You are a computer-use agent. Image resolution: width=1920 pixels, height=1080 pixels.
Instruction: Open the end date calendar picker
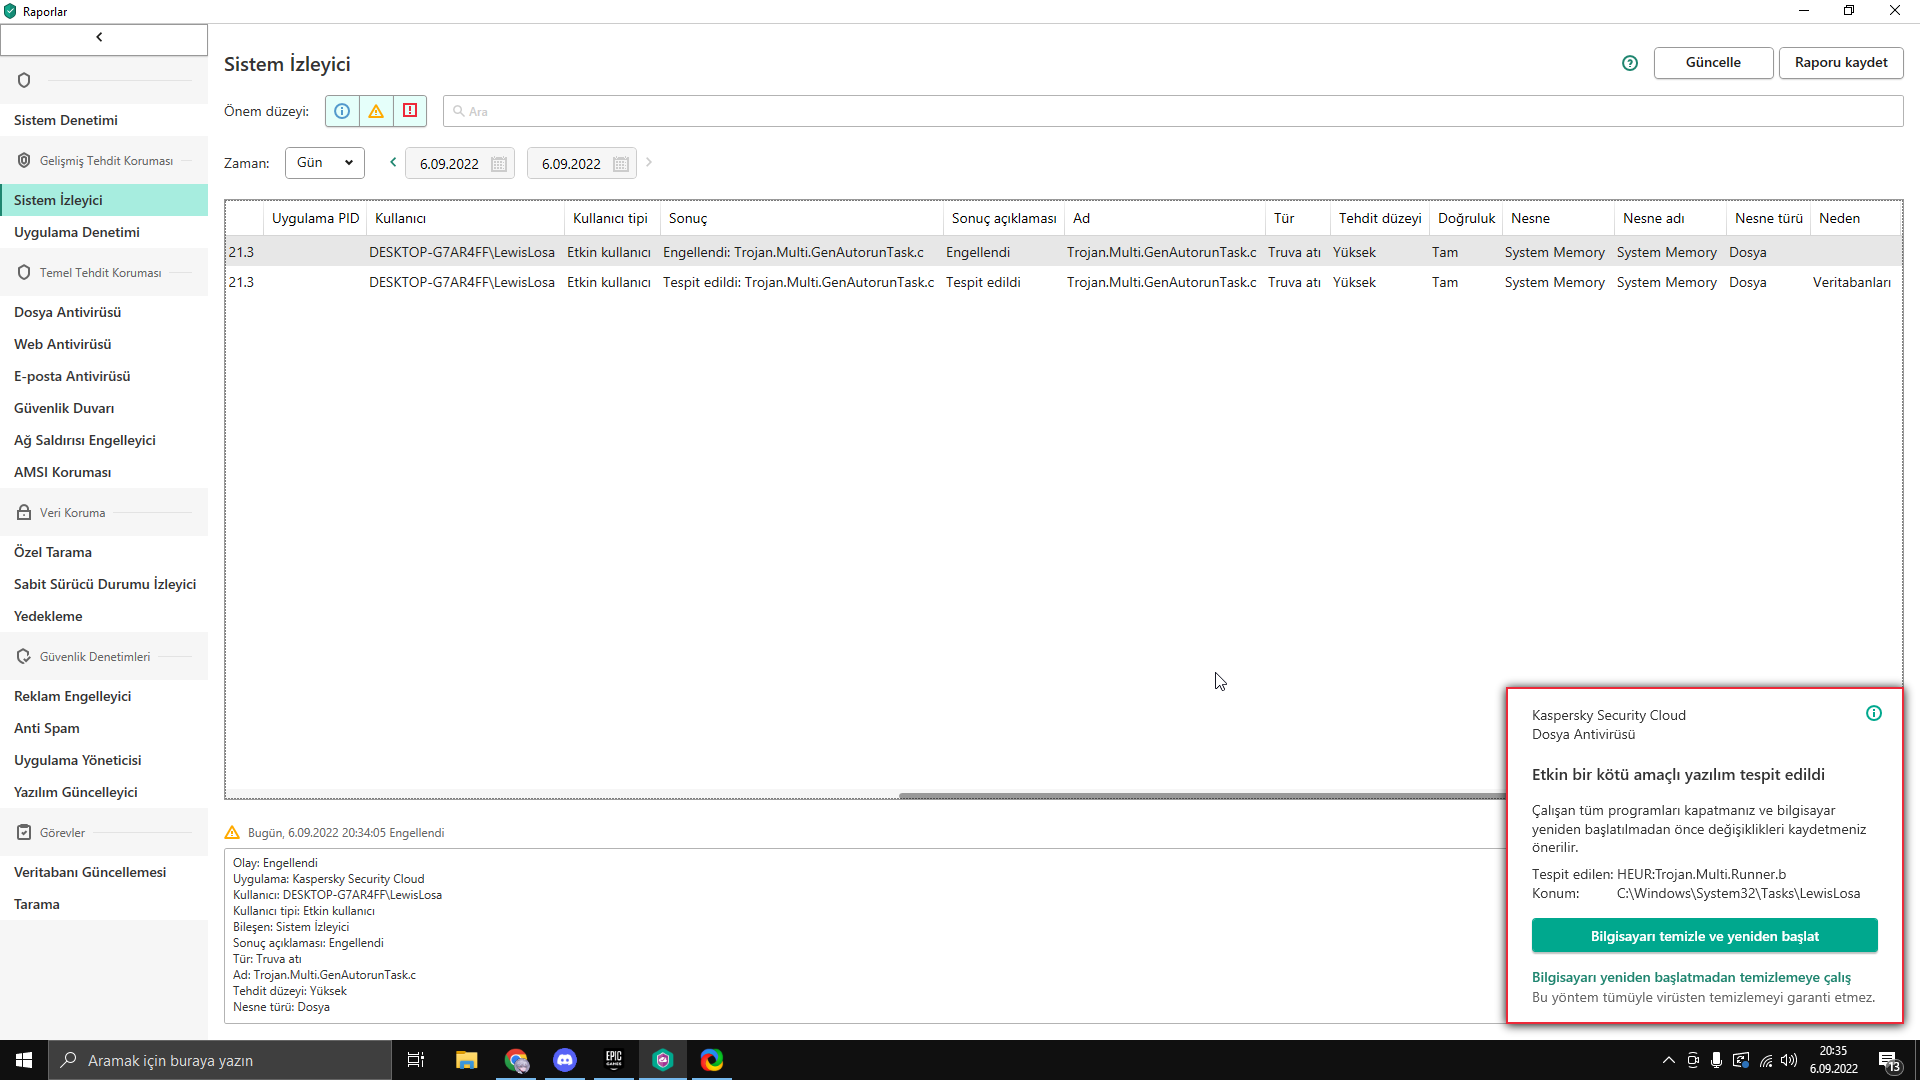click(621, 164)
